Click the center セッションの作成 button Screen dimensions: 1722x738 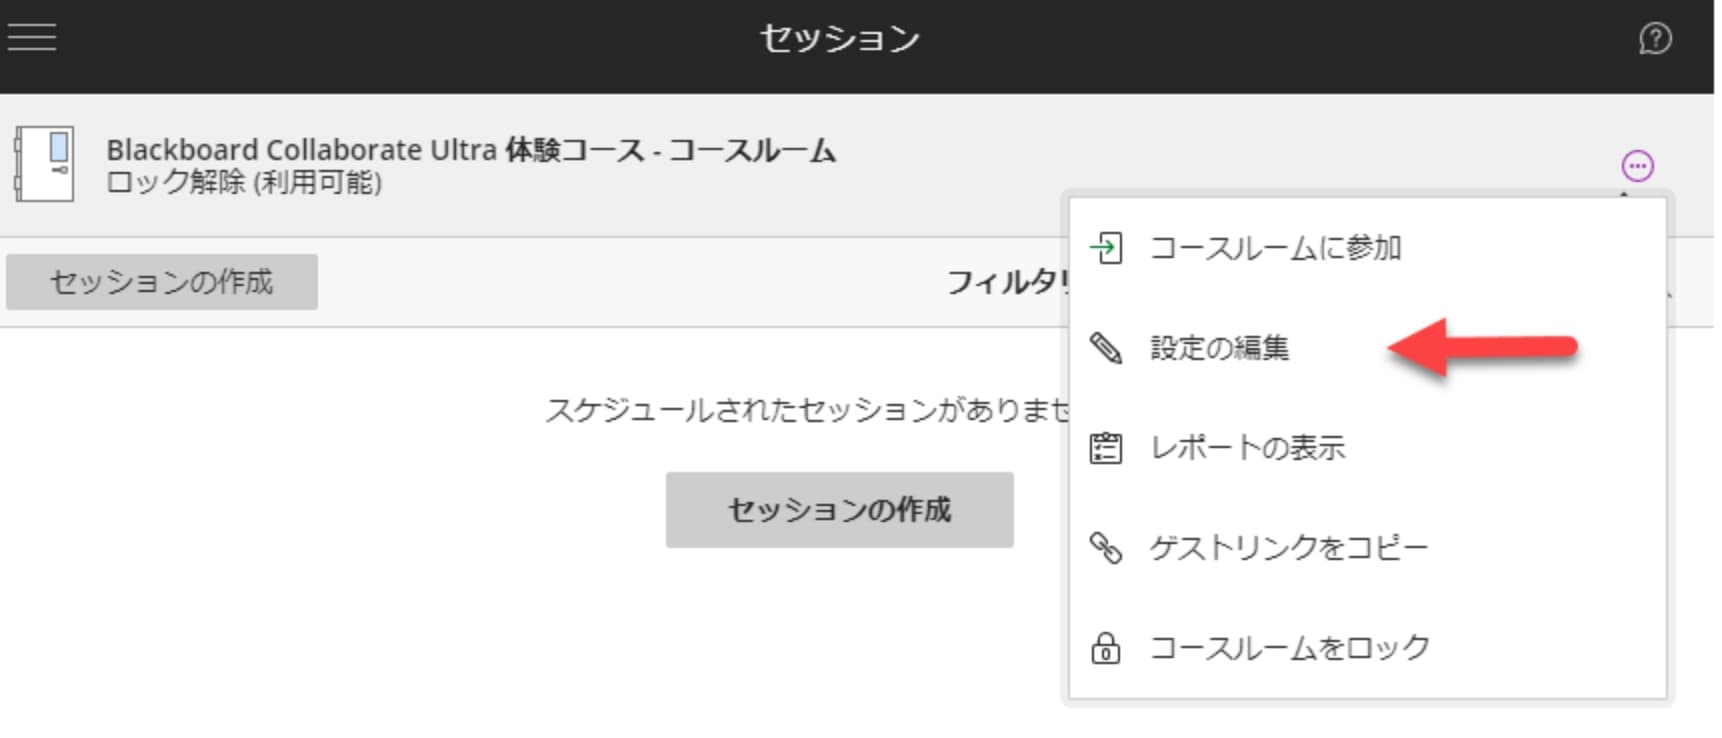(840, 510)
